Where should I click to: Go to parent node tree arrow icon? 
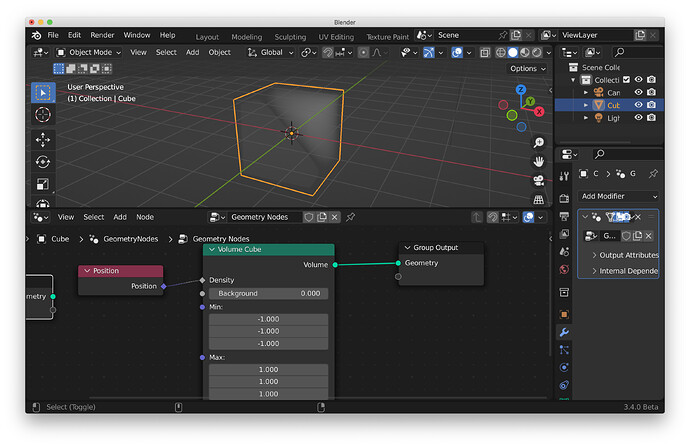click(x=477, y=217)
